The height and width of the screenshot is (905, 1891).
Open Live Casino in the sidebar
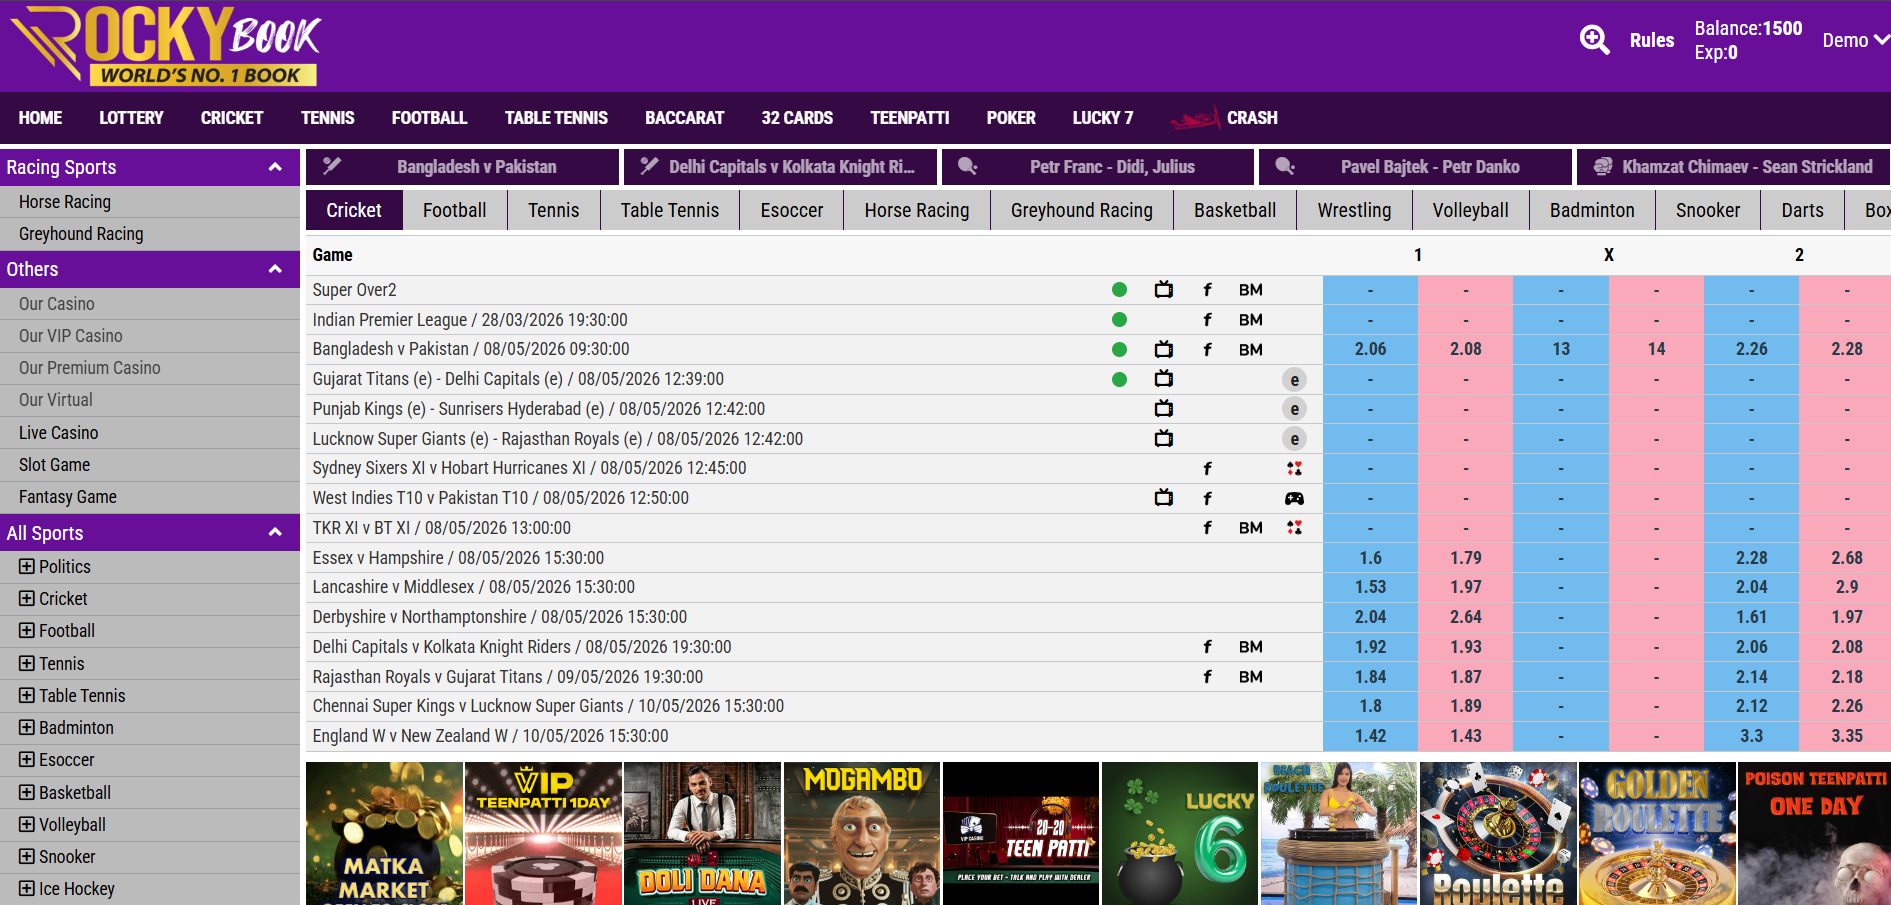pyautogui.click(x=150, y=433)
